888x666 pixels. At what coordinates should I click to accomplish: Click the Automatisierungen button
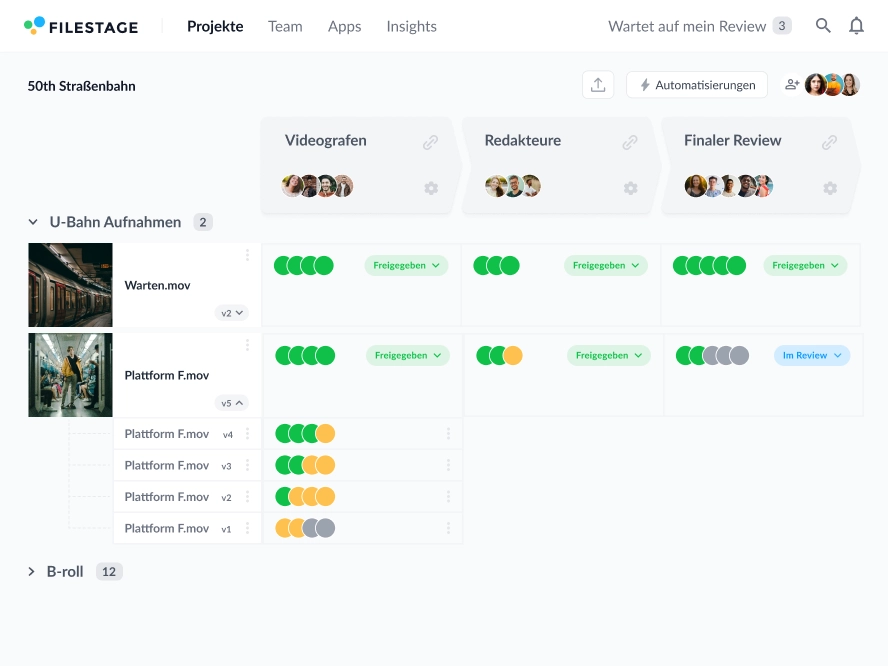[x=697, y=85]
